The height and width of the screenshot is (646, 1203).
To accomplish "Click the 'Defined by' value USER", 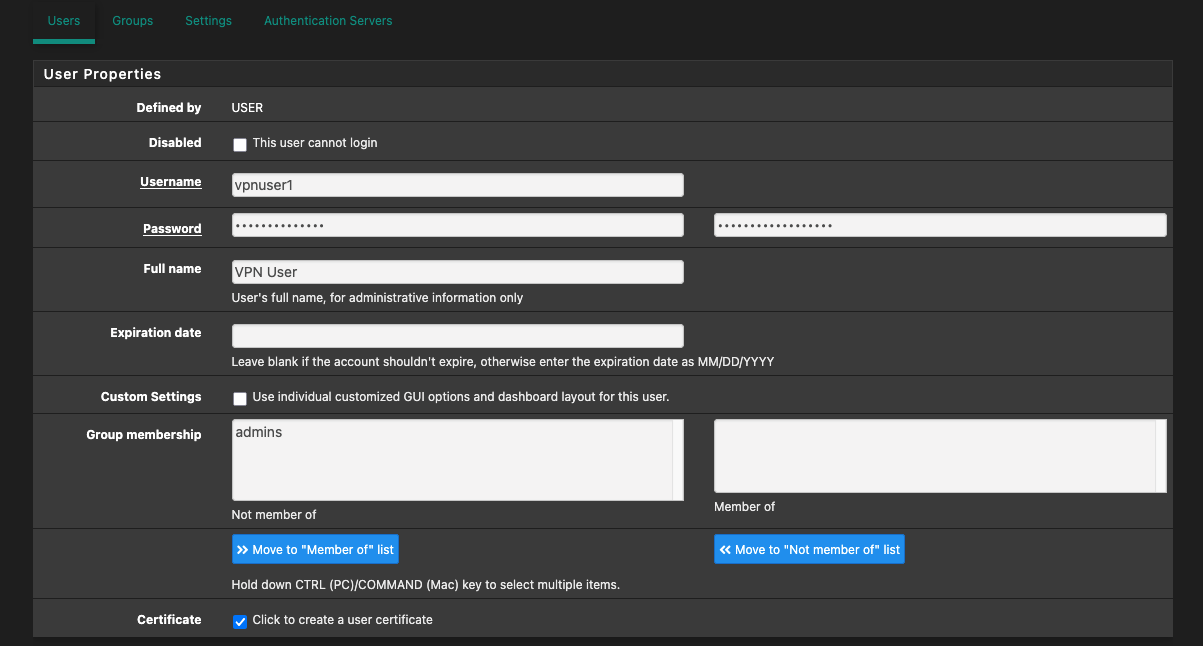I will [x=247, y=108].
